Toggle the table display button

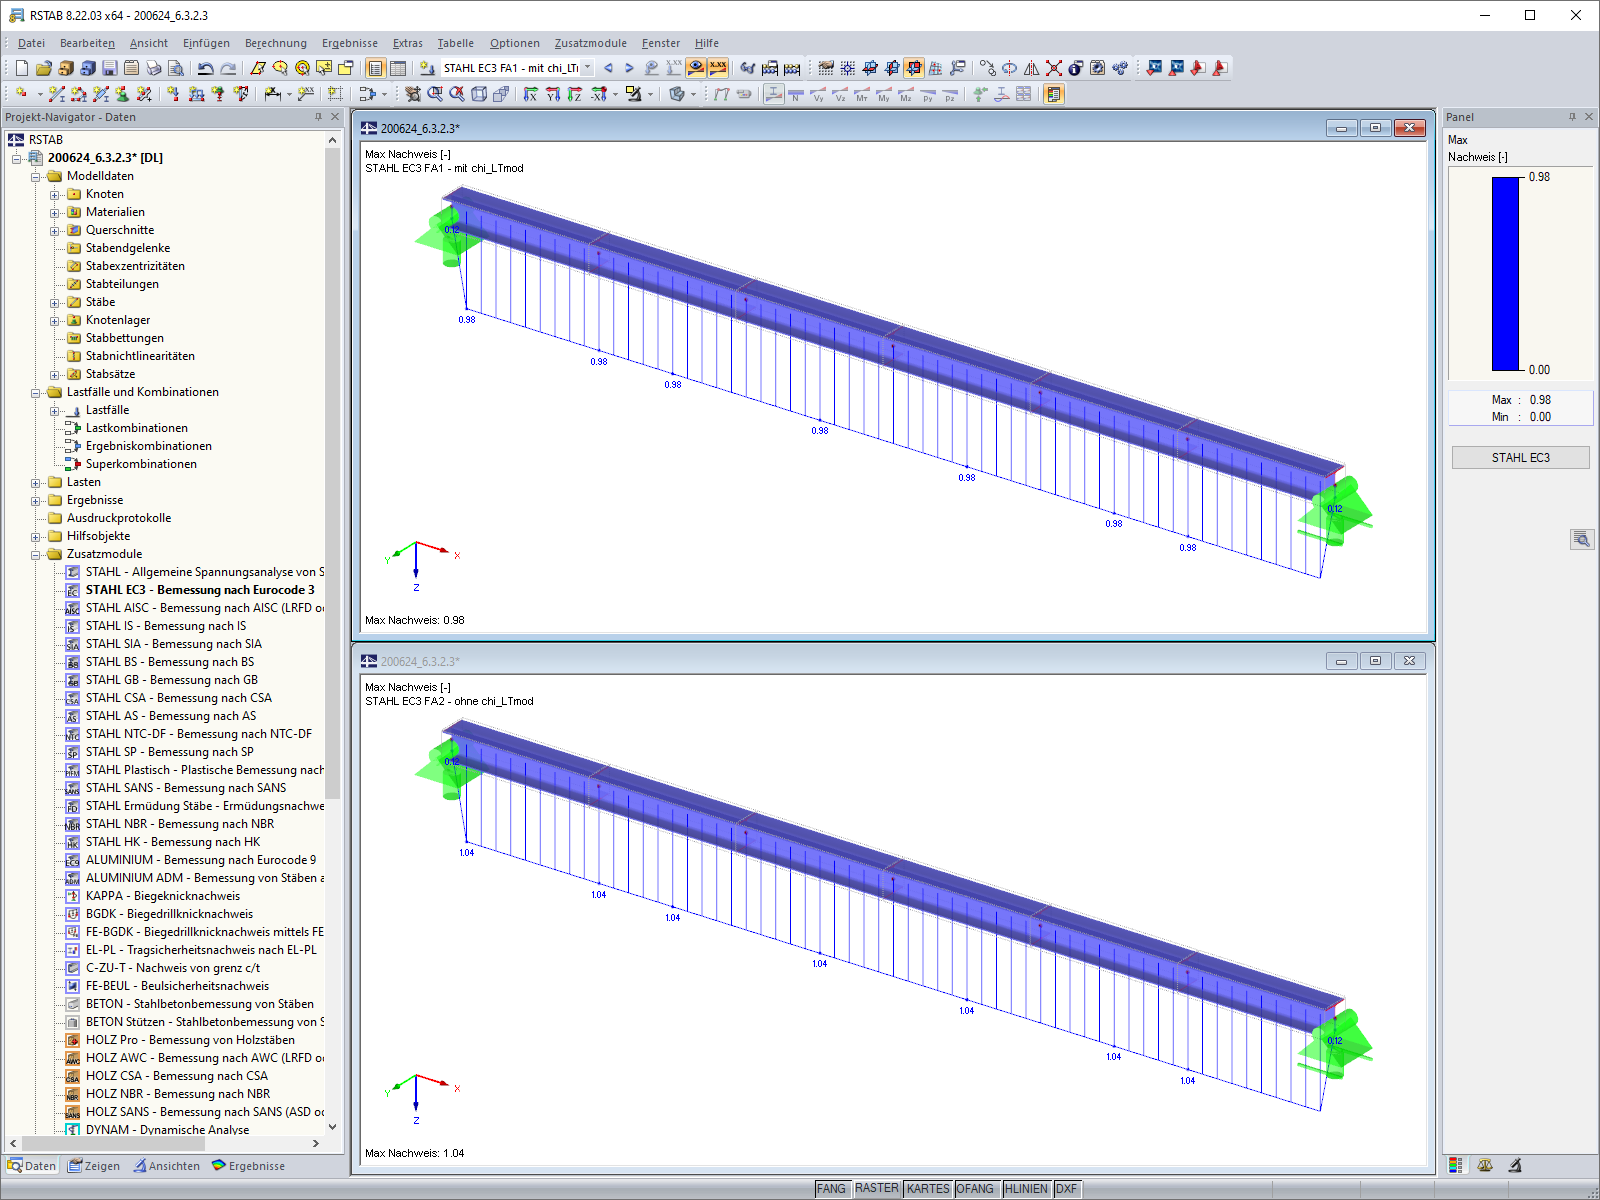pos(398,68)
